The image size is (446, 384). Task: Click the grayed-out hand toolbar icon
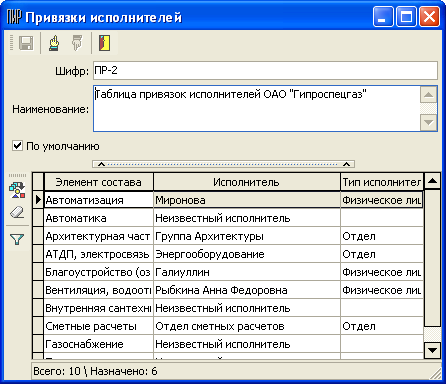77,43
